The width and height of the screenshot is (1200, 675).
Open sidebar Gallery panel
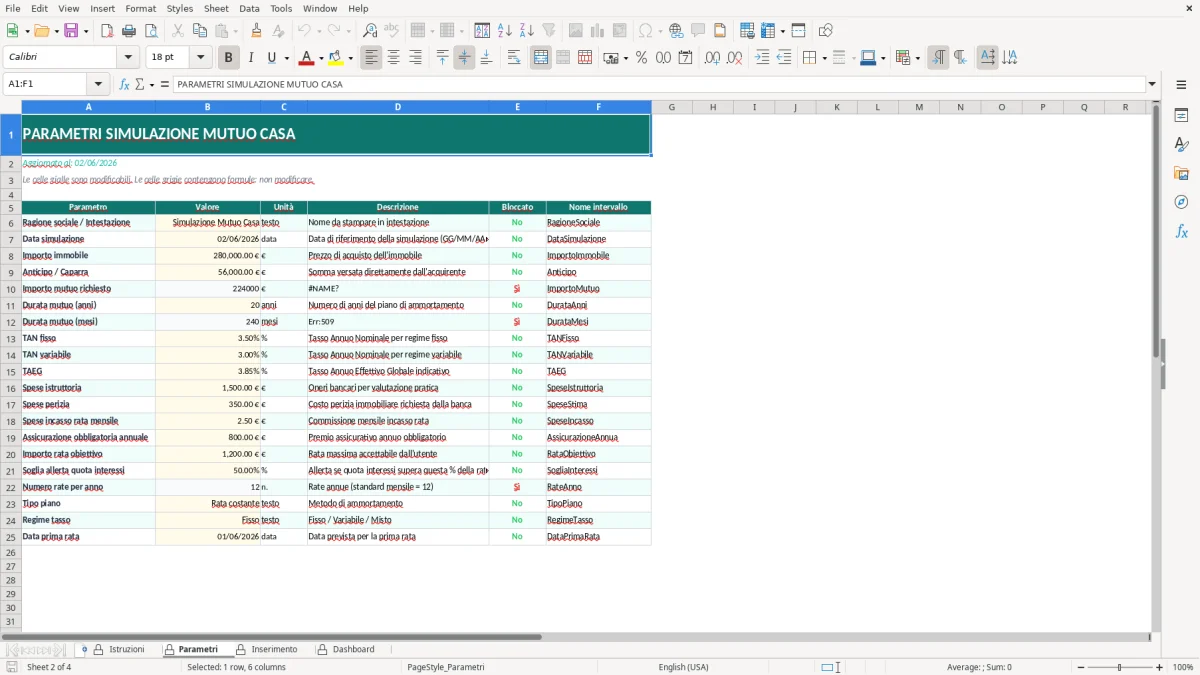[1181, 173]
